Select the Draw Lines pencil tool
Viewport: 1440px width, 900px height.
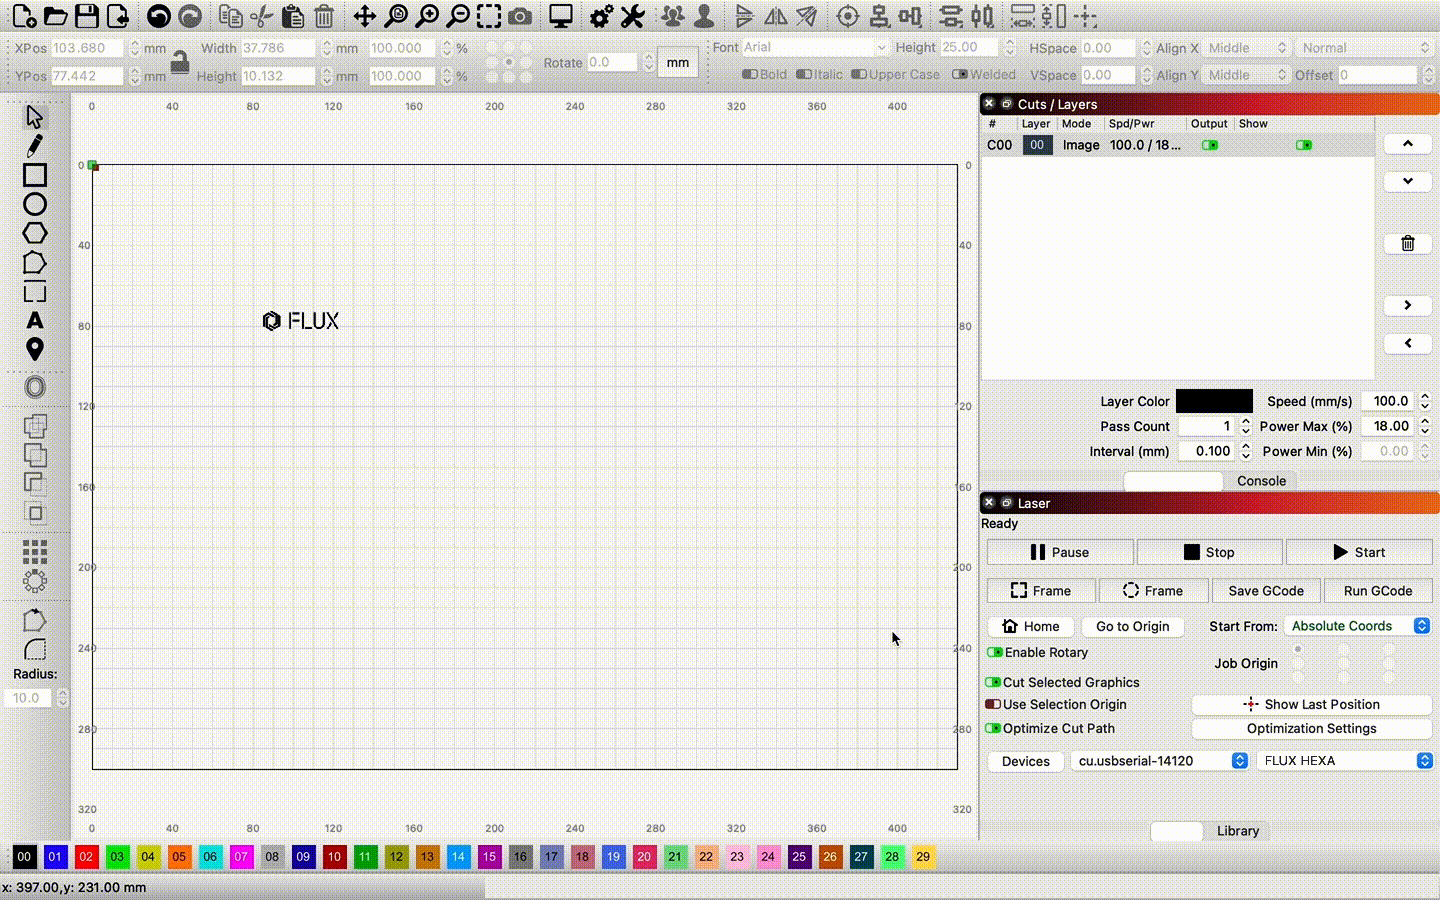click(35, 146)
